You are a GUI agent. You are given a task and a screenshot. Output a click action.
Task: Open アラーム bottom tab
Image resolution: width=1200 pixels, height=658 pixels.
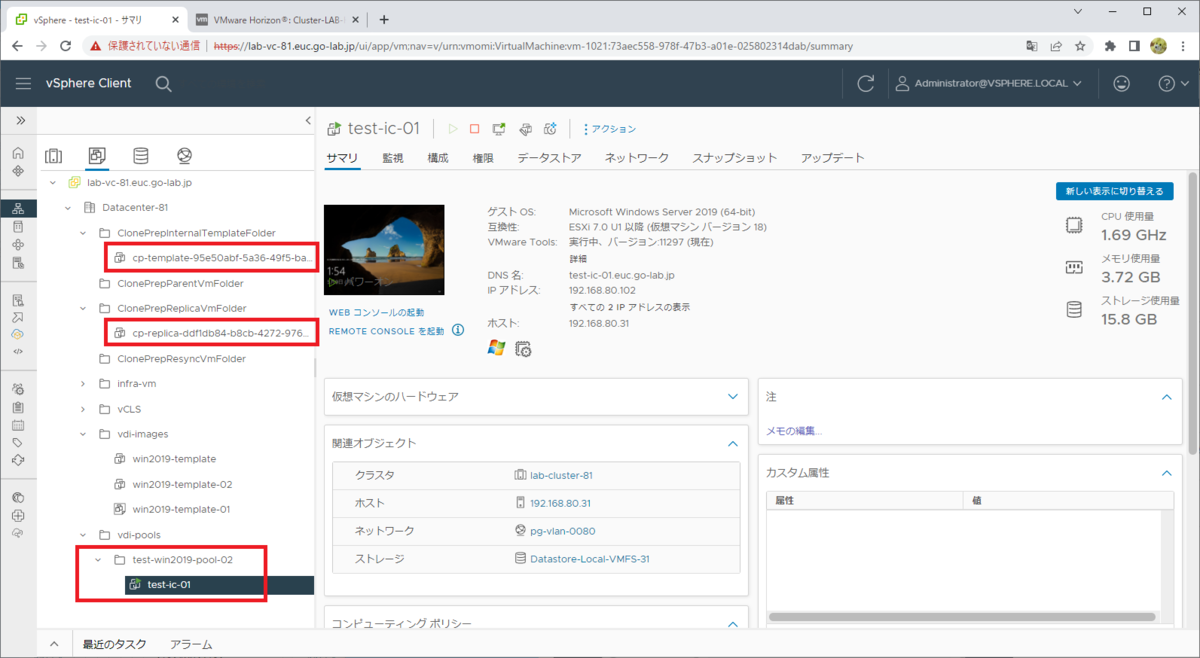[x=191, y=645]
